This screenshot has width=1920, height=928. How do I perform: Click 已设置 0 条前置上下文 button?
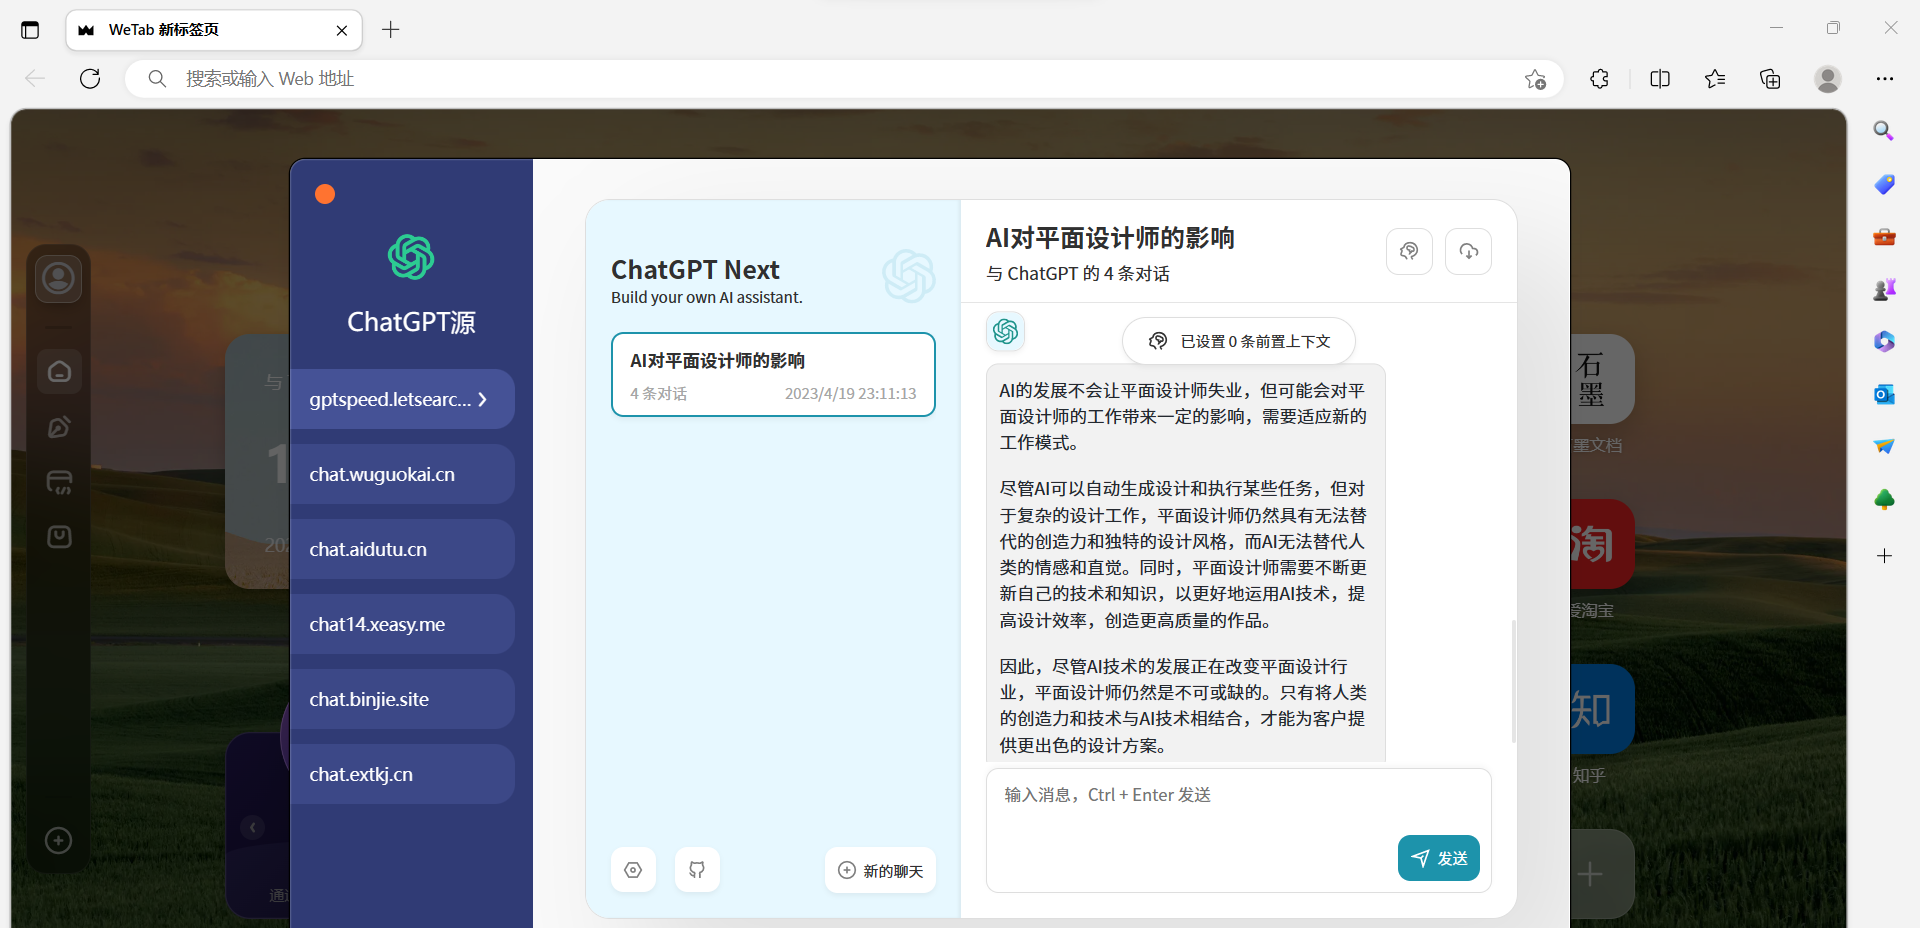click(1239, 341)
